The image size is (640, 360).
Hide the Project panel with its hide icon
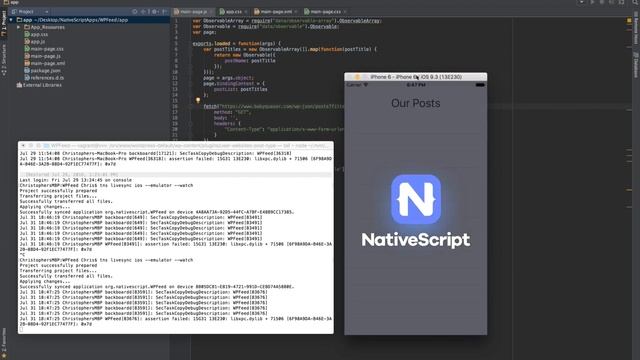tap(164, 12)
